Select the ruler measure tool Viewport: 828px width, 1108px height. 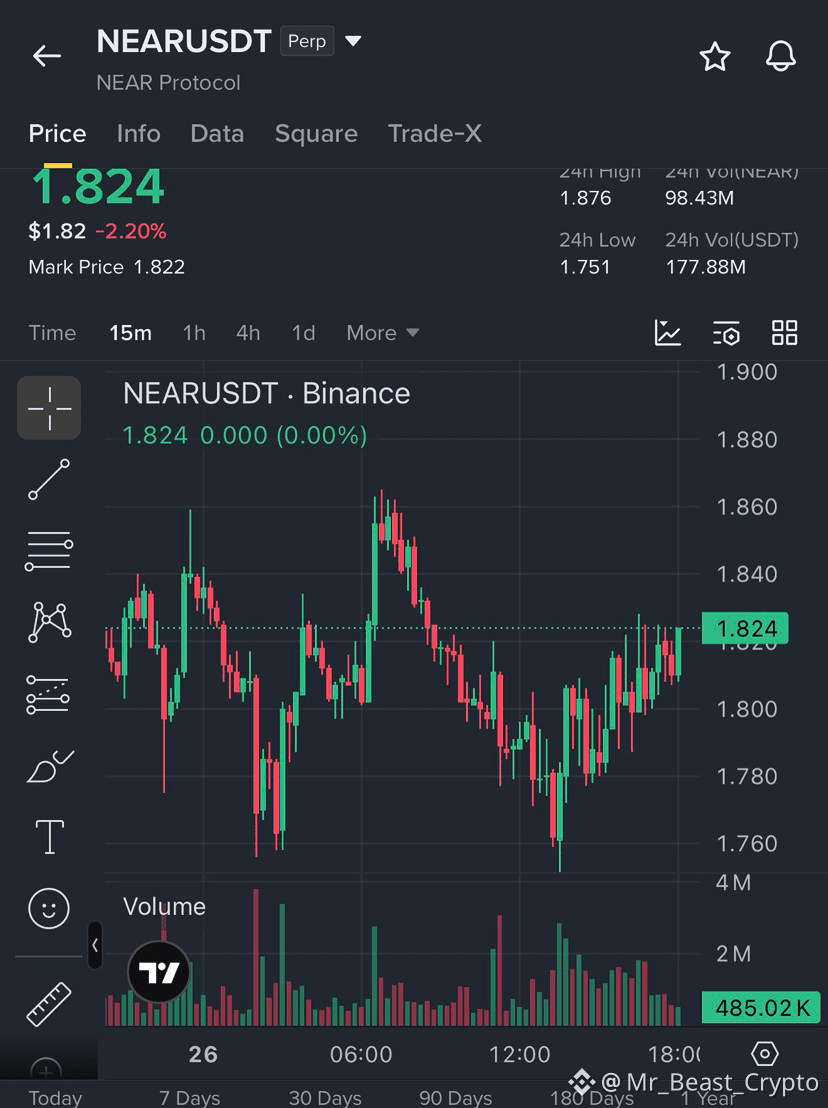pos(49,1004)
